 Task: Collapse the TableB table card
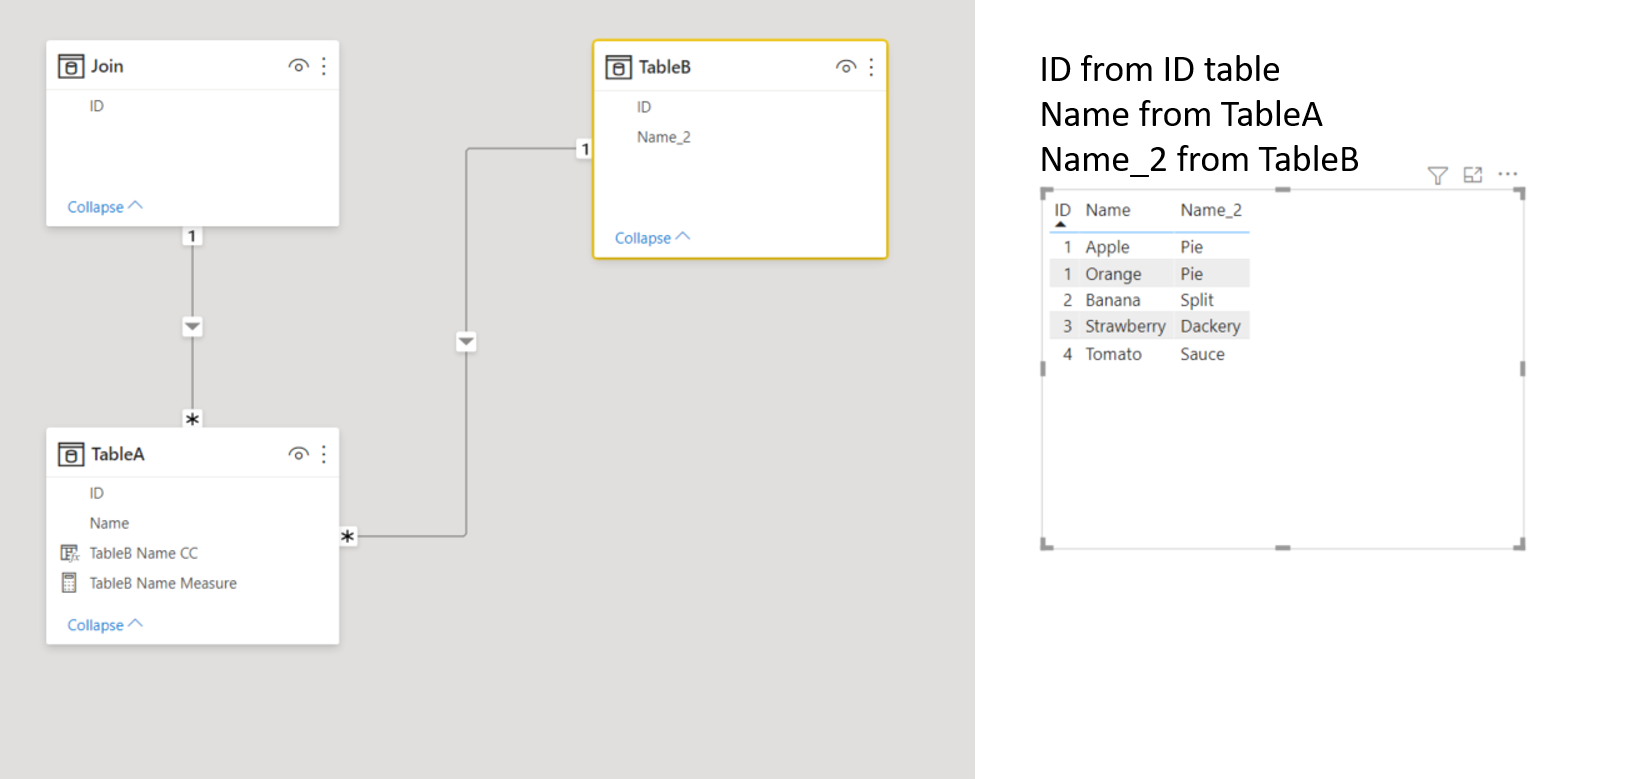pos(653,238)
